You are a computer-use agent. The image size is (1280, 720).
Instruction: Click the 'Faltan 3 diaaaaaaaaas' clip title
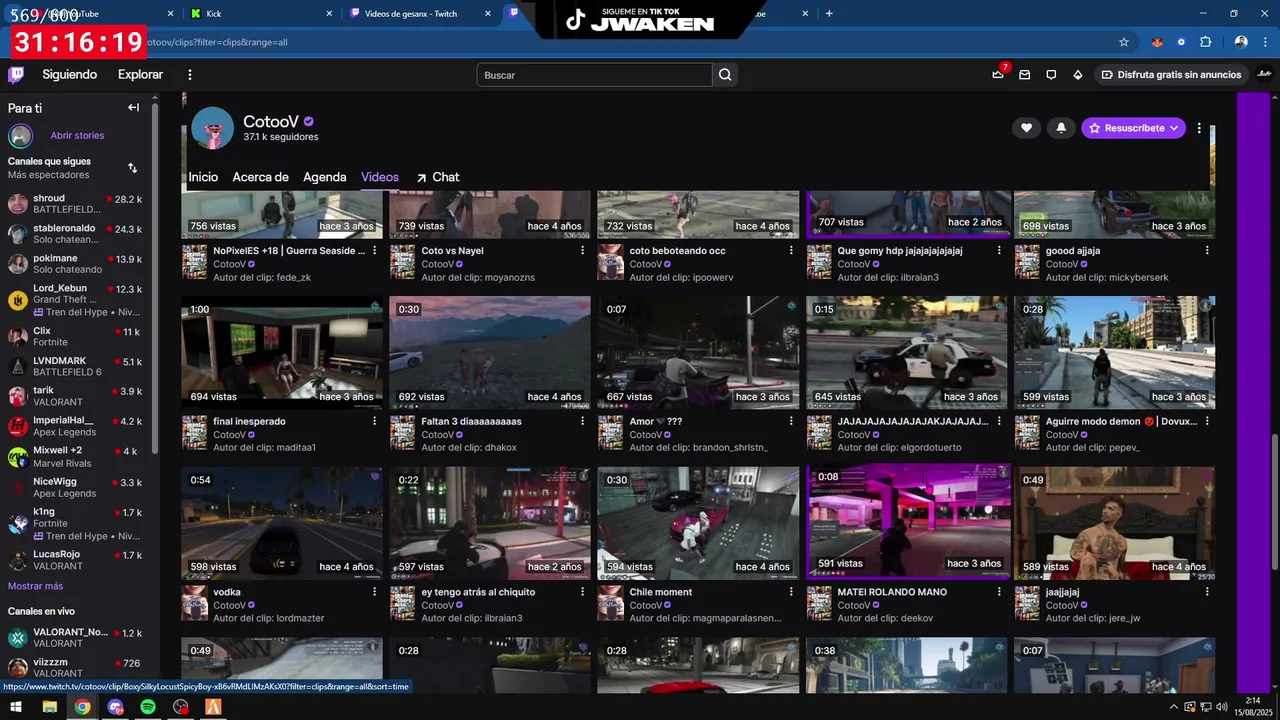tap(471, 422)
